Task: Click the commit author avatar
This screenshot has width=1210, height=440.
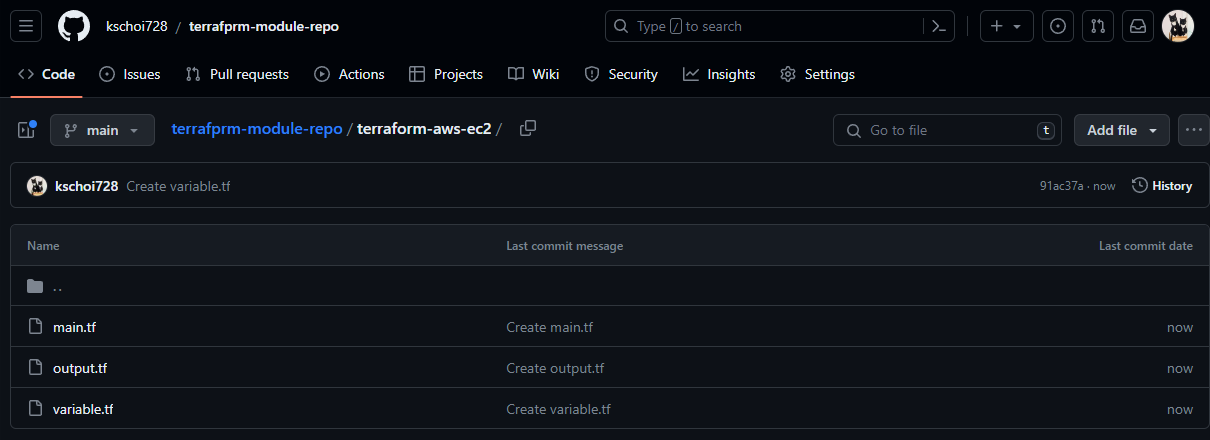Action: tap(37, 186)
